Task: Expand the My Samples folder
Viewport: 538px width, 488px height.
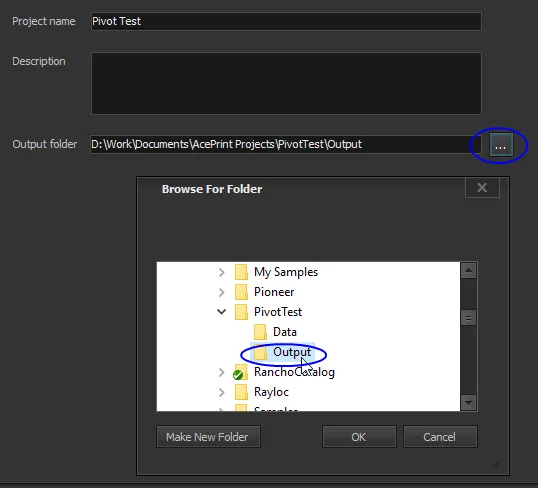Action: tap(222, 272)
